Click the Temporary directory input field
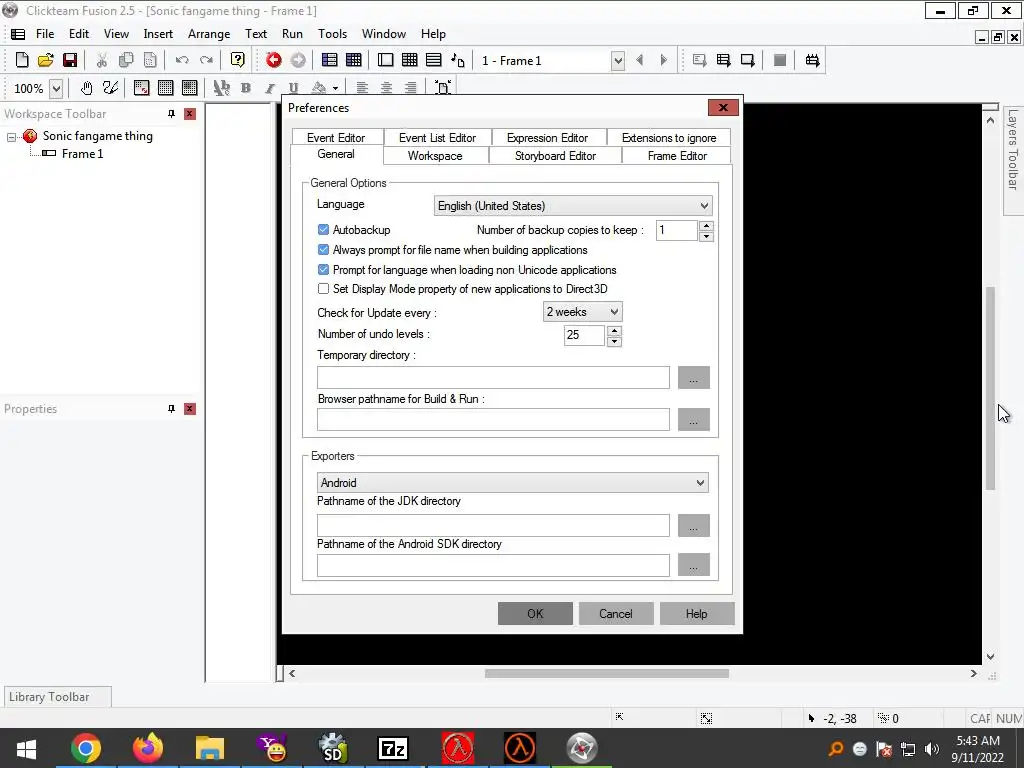Image resolution: width=1024 pixels, height=768 pixels. pyautogui.click(x=493, y=377)
